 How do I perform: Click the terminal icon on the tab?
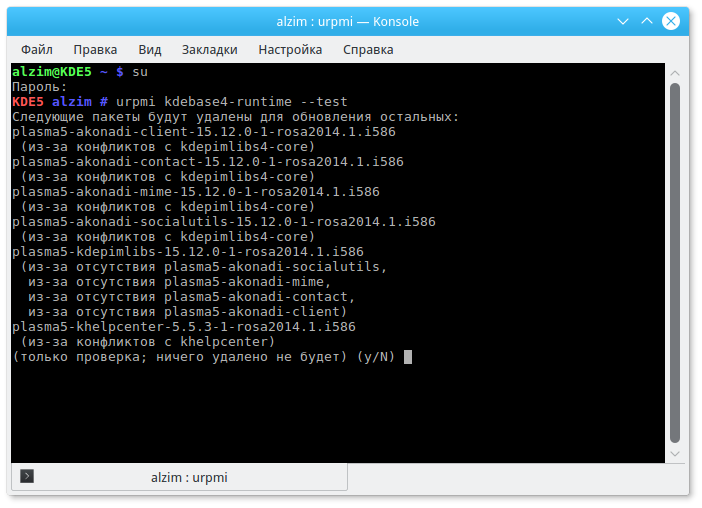pos(27,476)
